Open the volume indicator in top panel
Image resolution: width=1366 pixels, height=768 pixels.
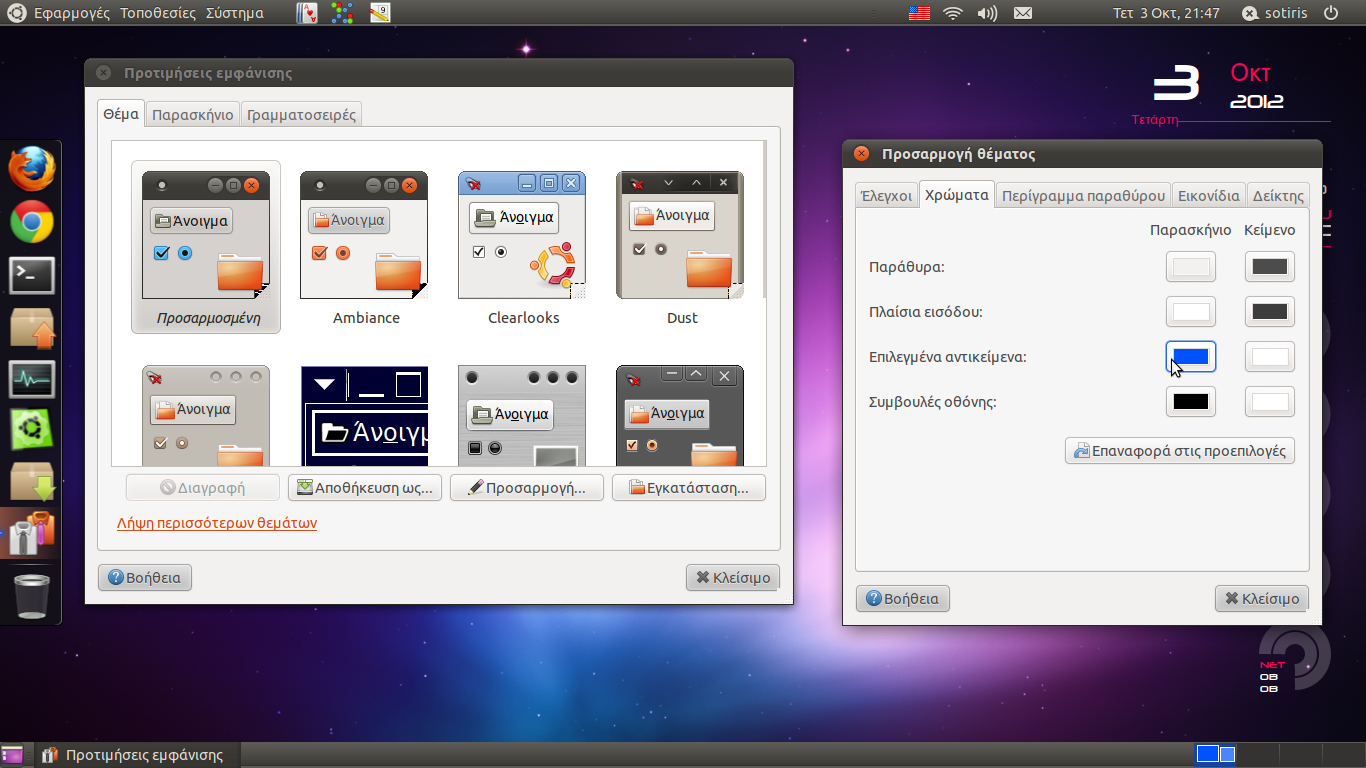coord(987,13)
